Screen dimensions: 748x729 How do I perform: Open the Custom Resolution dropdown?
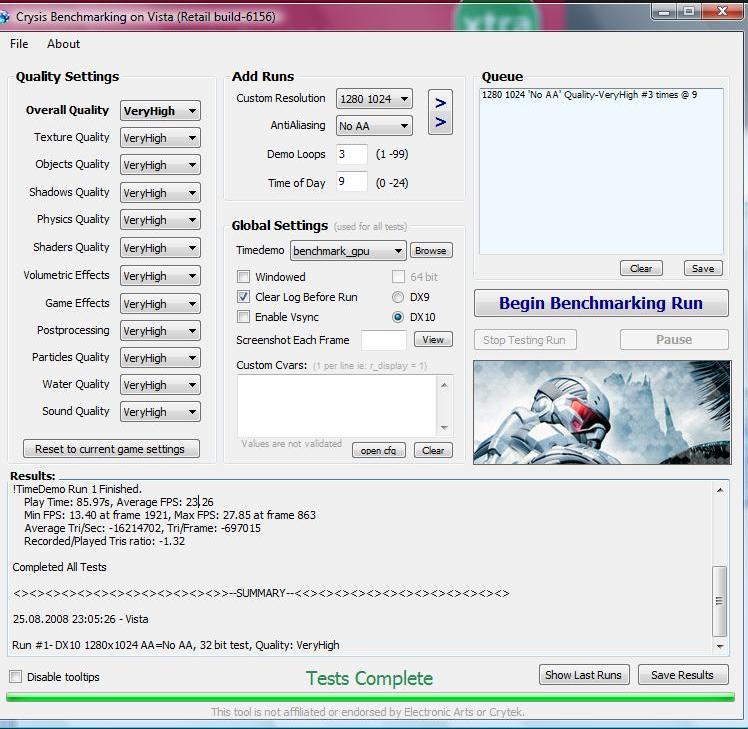point(374,99)
